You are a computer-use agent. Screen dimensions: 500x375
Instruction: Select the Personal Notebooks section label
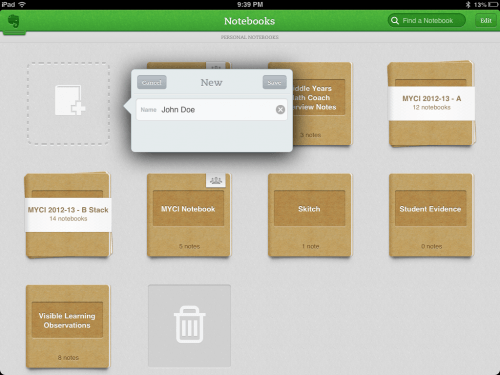(250, 37)
